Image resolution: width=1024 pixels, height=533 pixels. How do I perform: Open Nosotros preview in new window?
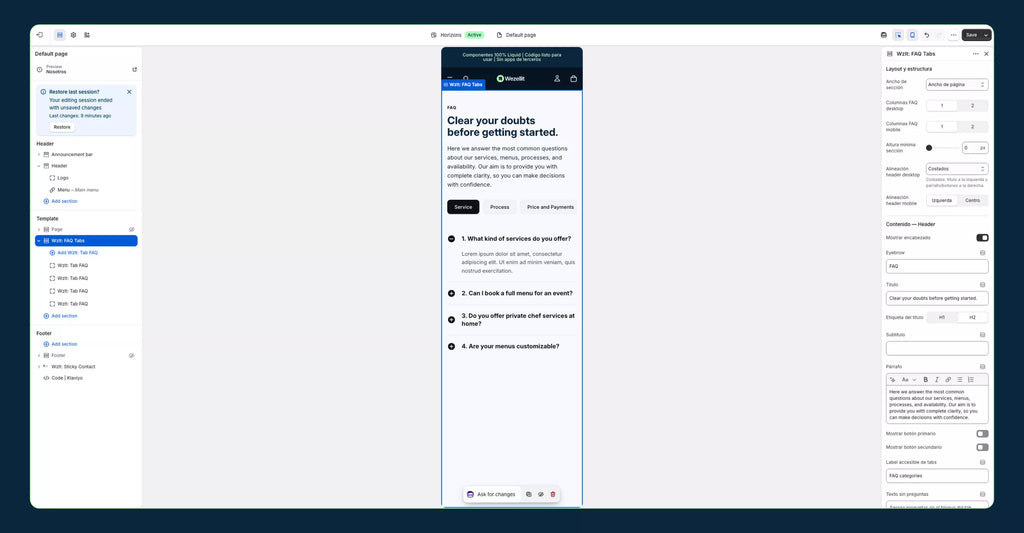click(x=135, y=69)
